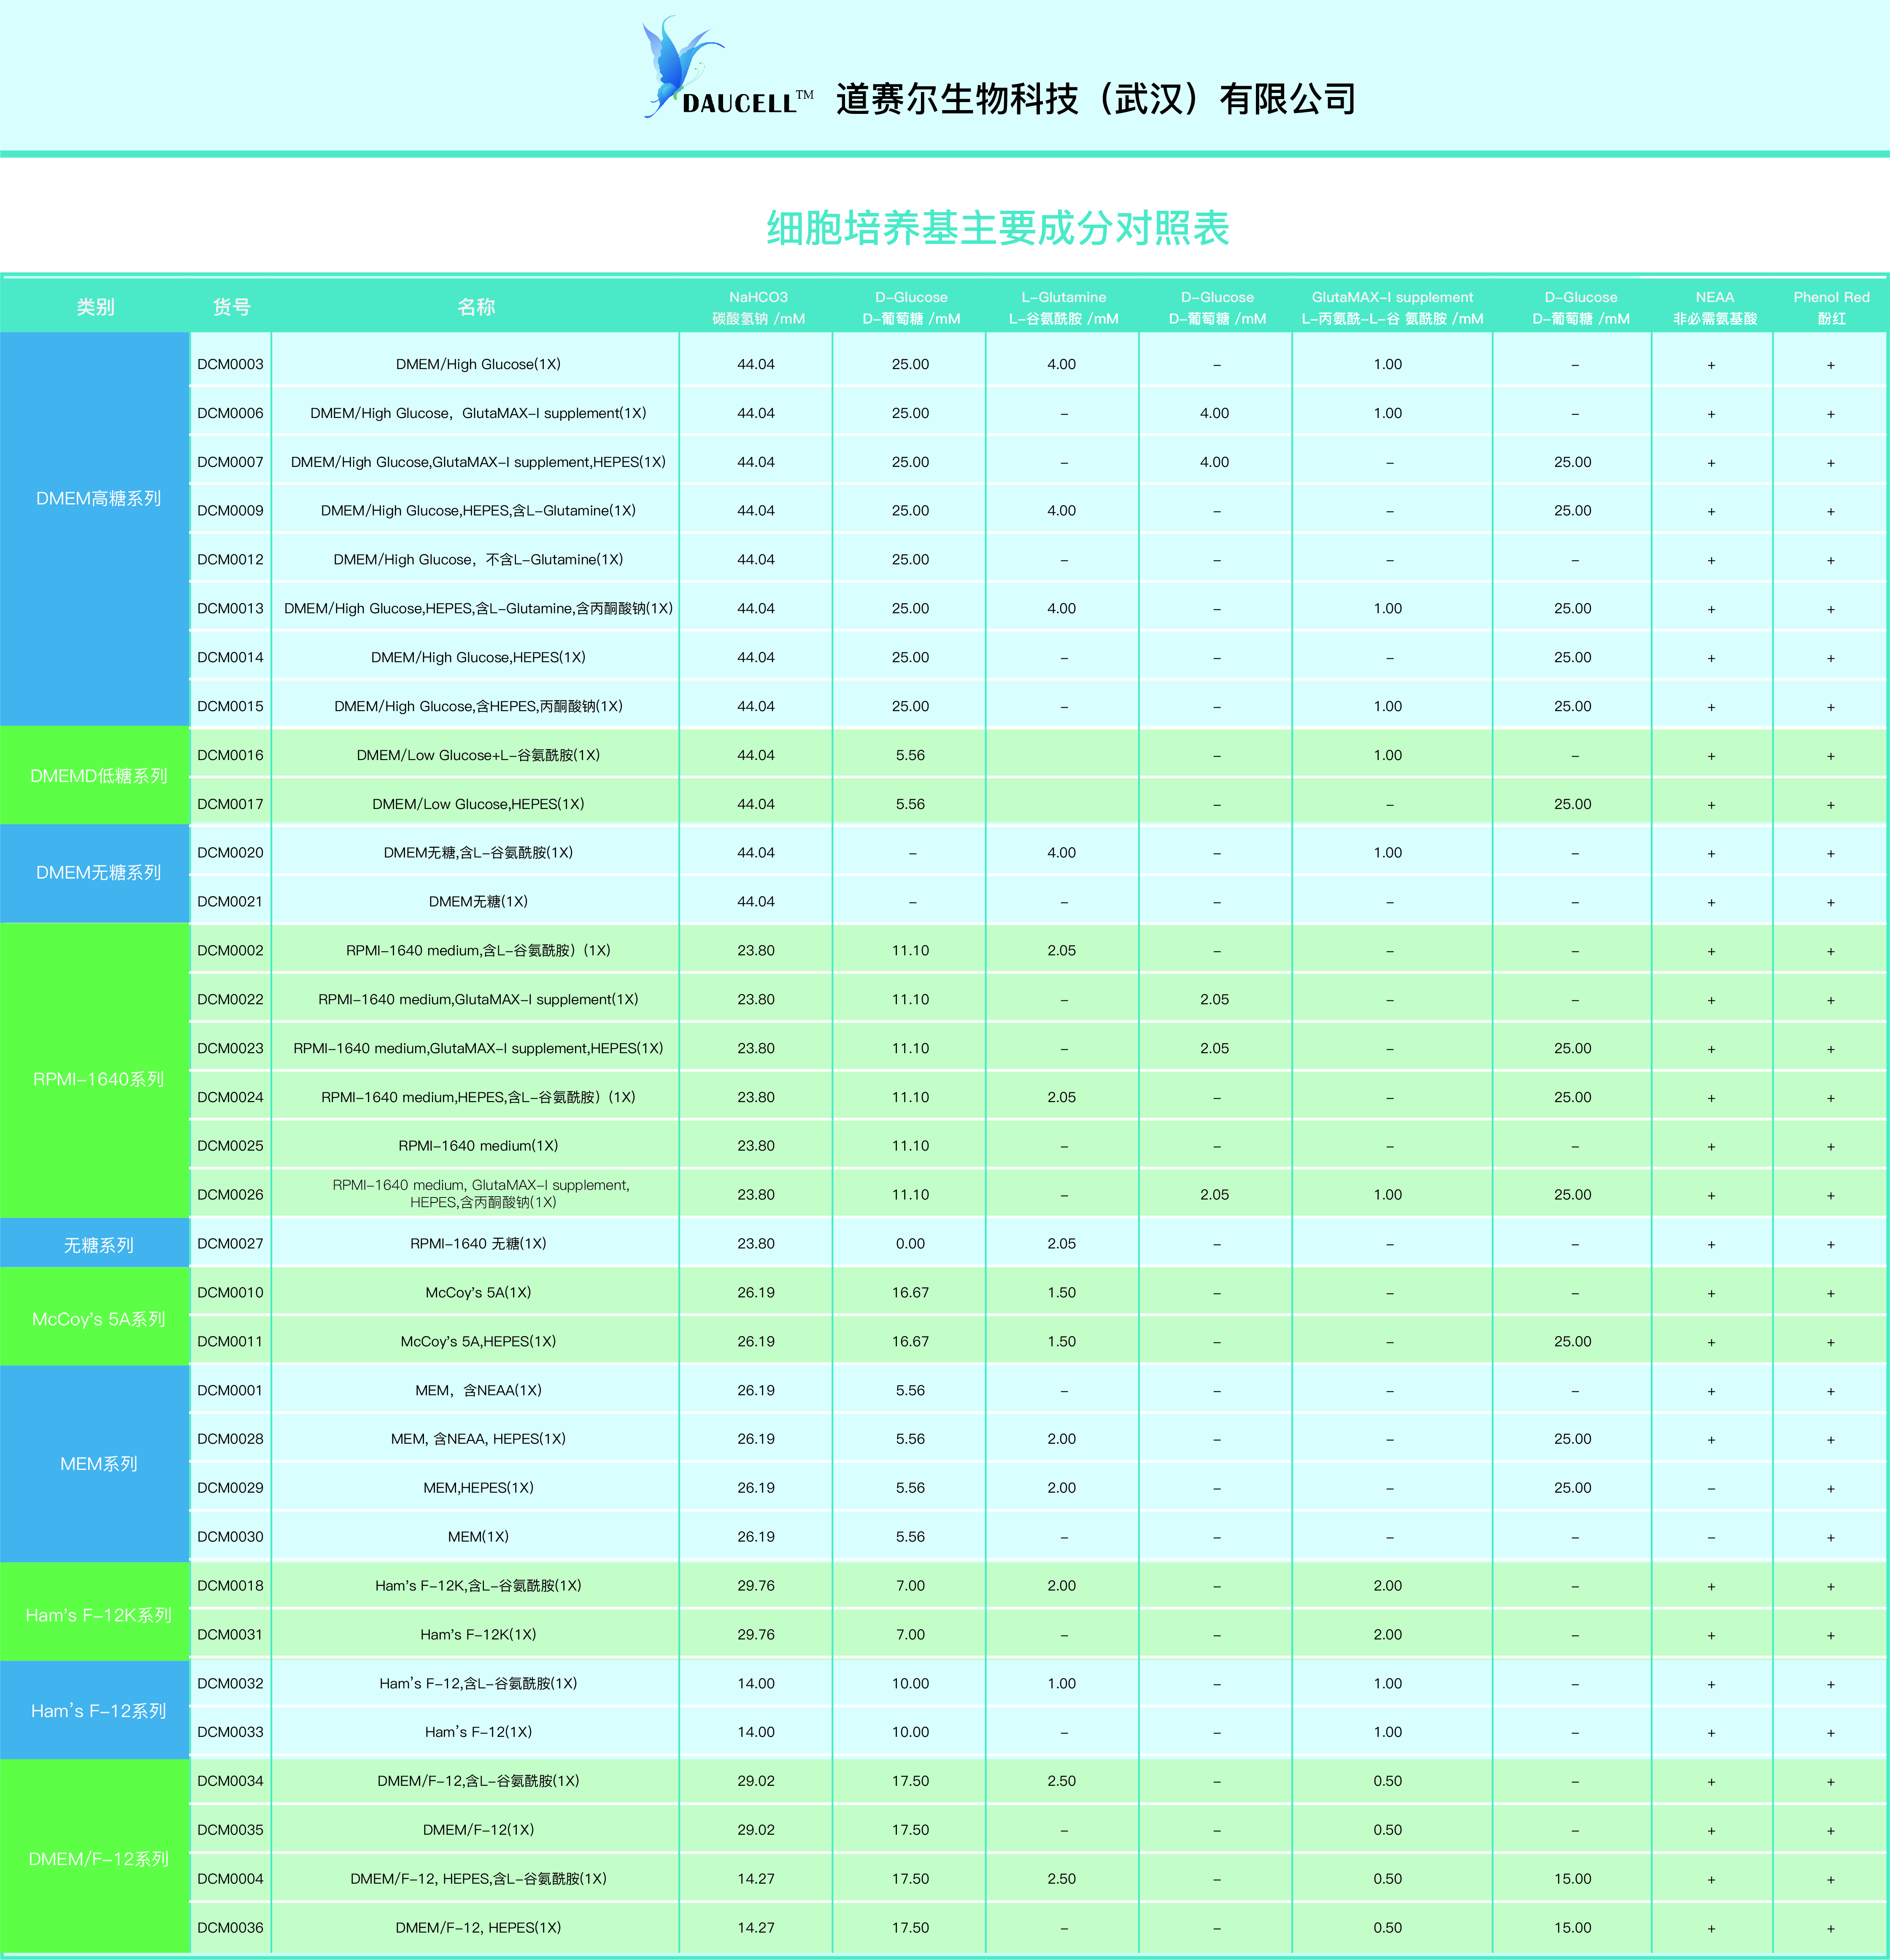
Task: Select name DMEM/High Glucose(1X)
Action: pos(478,364)
